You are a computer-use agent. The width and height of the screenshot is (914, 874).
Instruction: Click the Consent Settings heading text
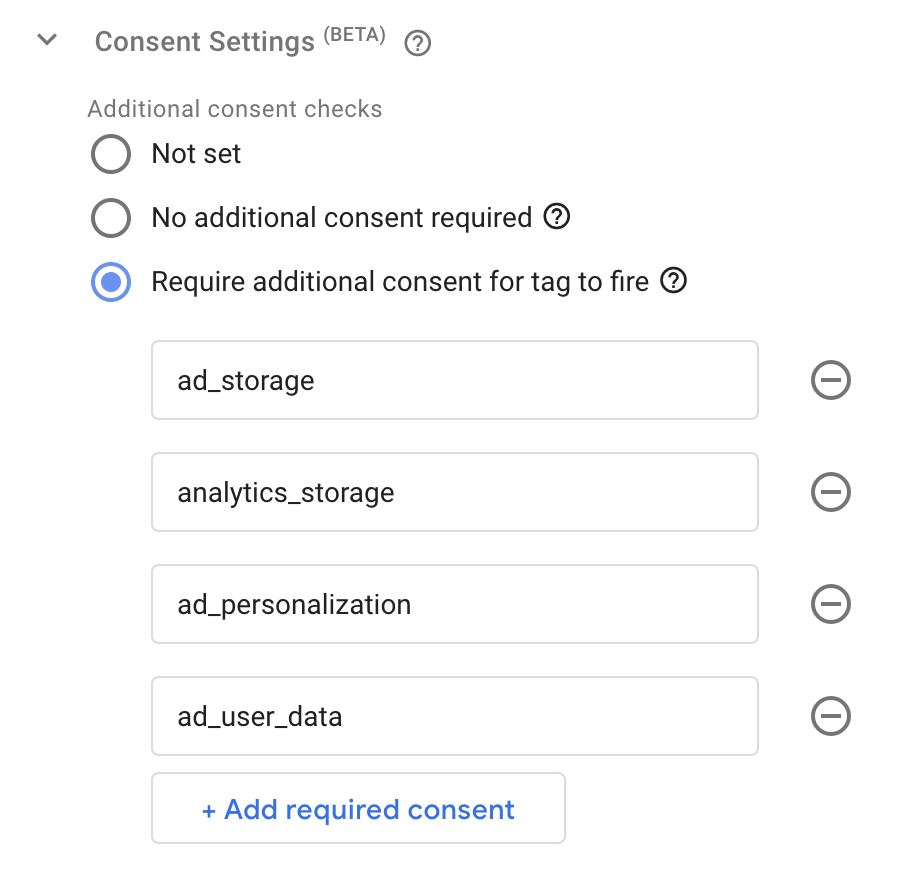205,42
